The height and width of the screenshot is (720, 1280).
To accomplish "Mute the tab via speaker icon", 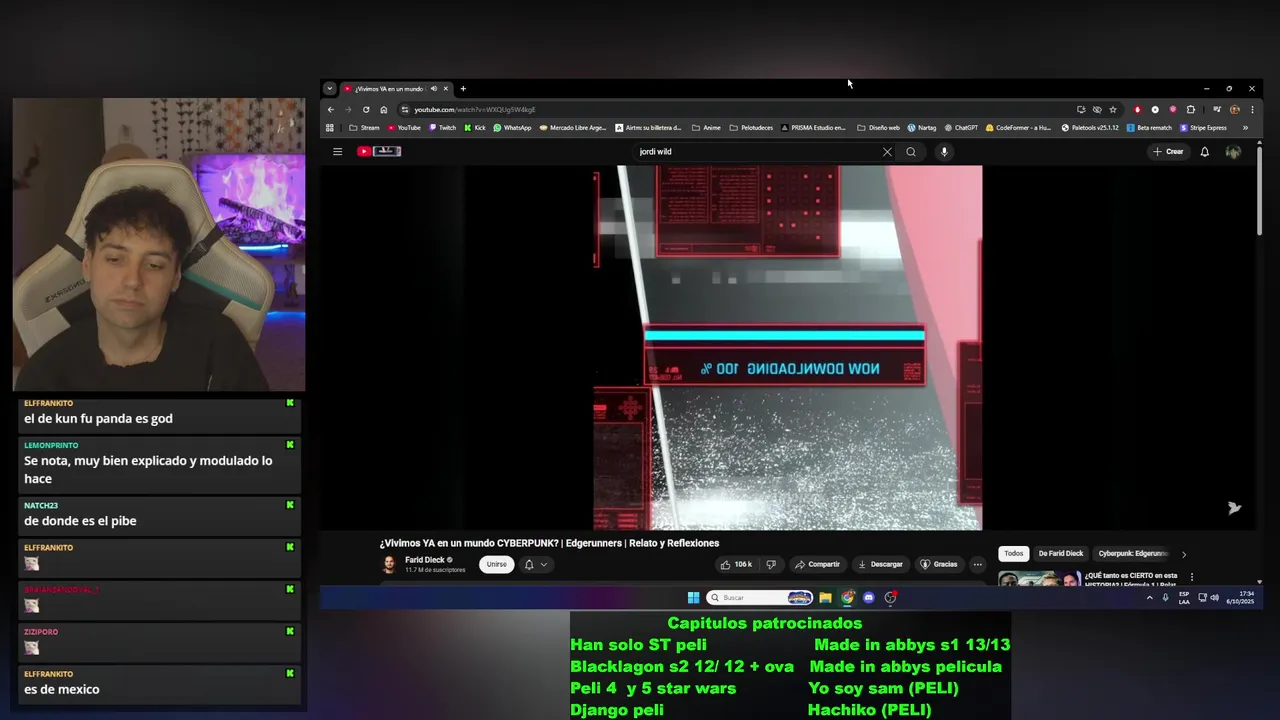I will pyautogui.click(x=433, y=89).
